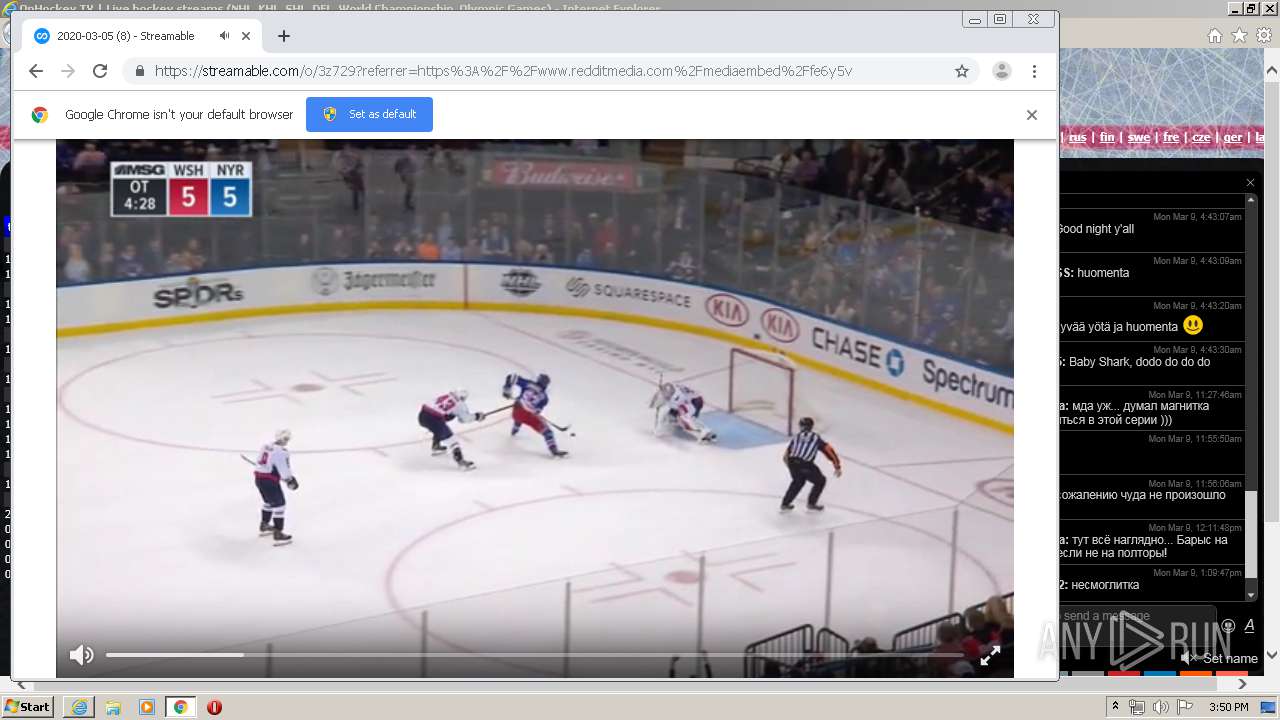Open the red Opera taskbar icon
This screenshot has height=720, width=1280.
(x=214, y=707)
